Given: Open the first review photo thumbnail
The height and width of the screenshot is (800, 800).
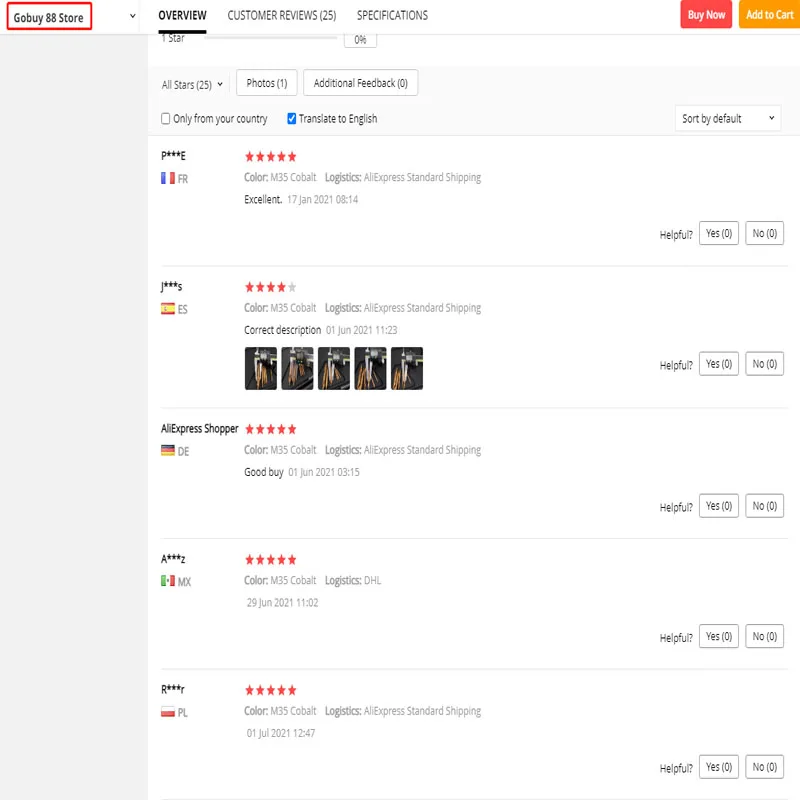Looking at the screenshot, I should point(261,368).
